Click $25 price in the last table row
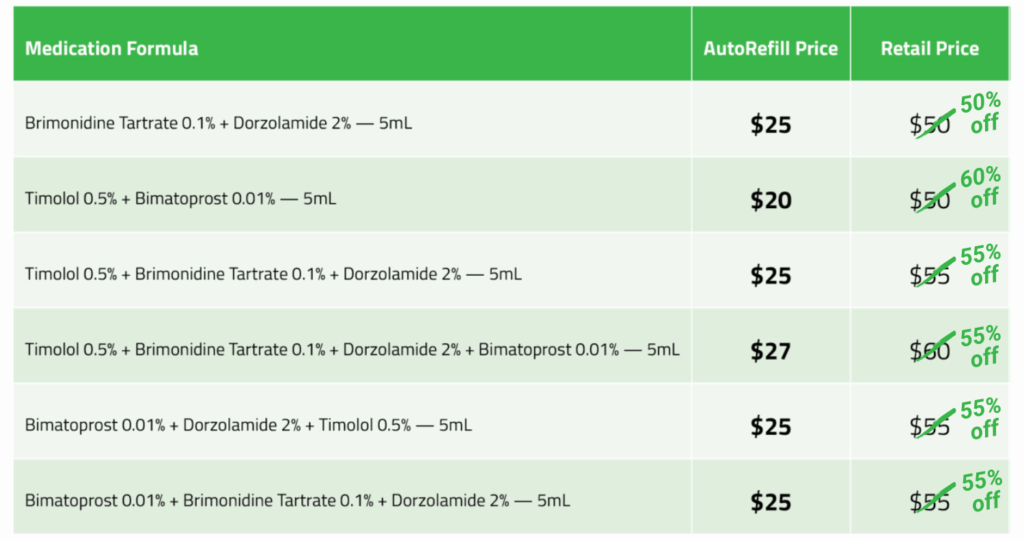The image size is (1024, 540). pyautogui.click(x=771, y=501)
